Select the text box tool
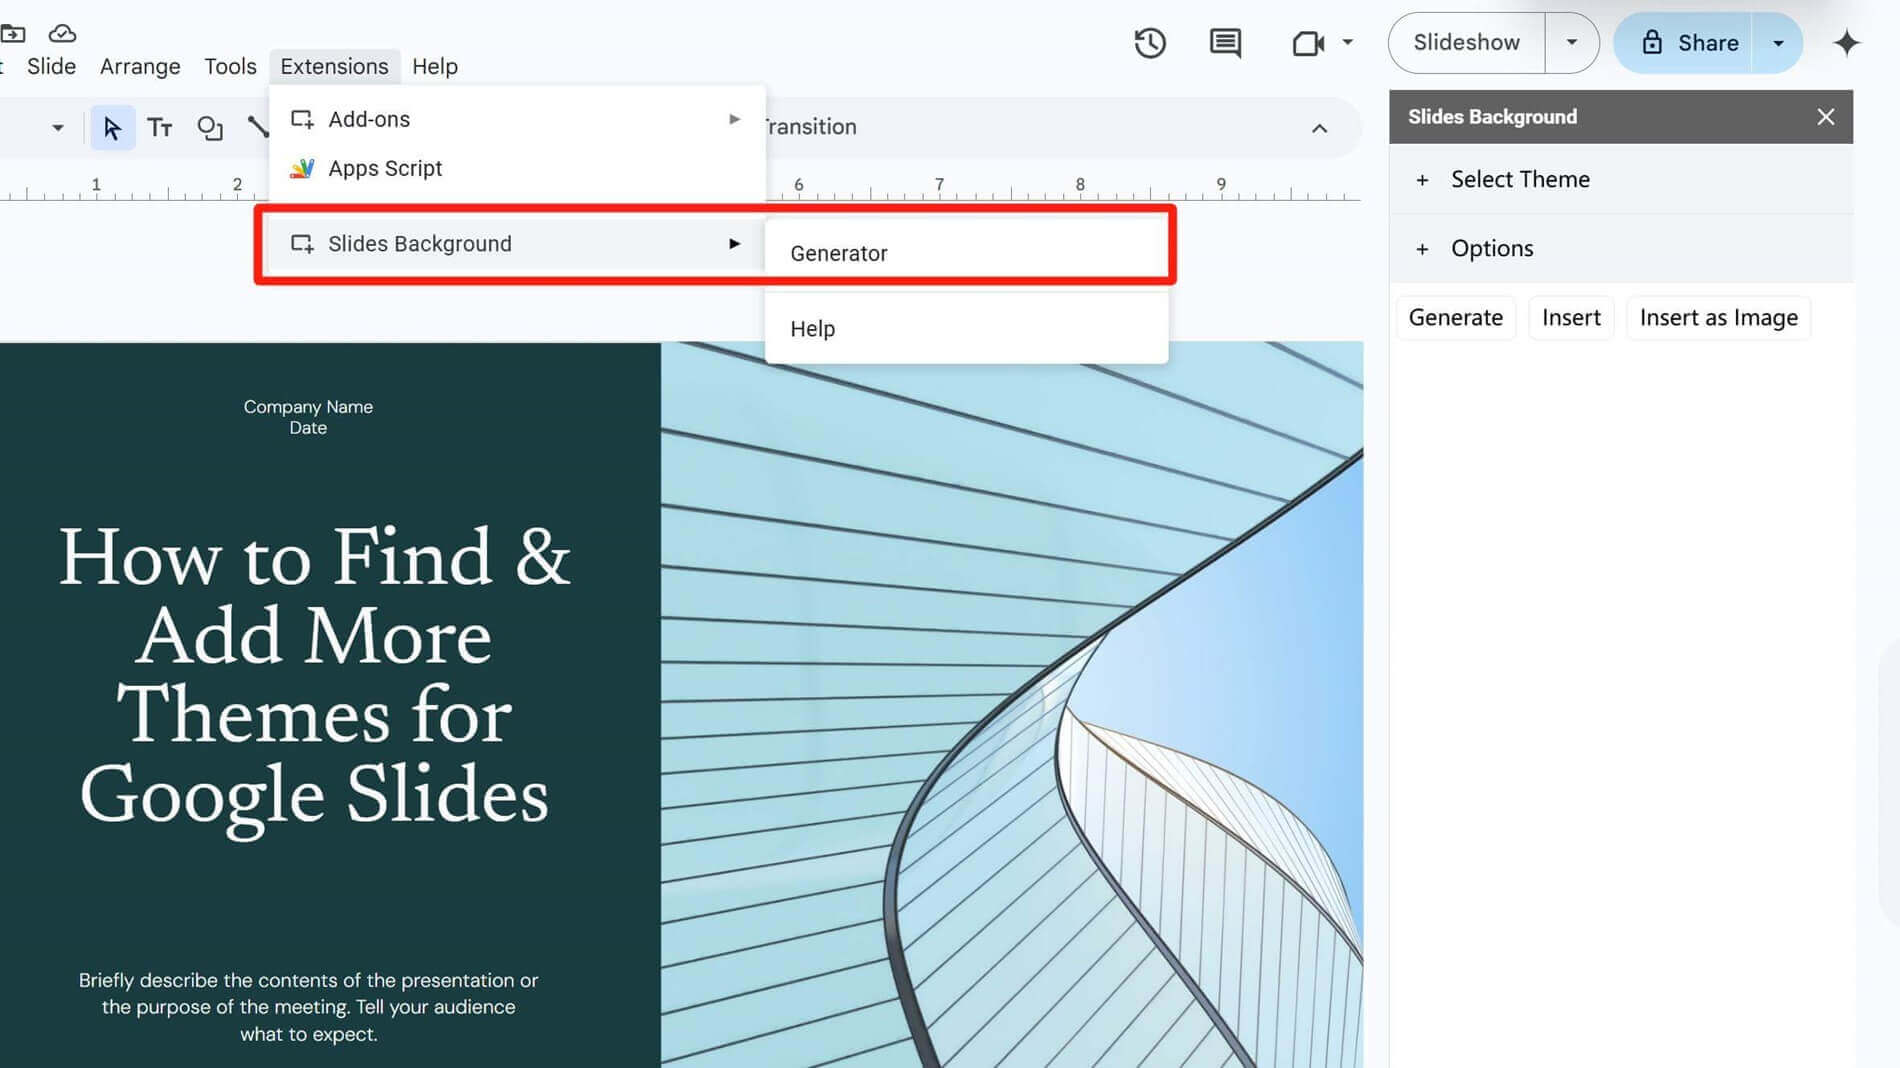This screenshot has width=1900, height=1068. pyautogui.click(x=160, y=127)
